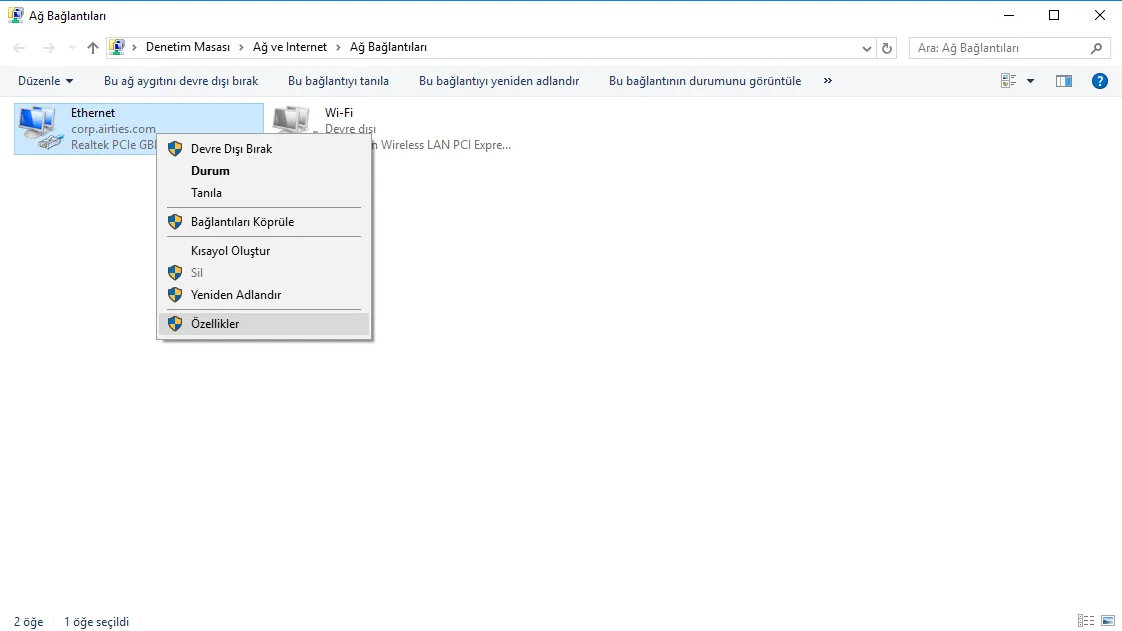Click the refresh icon in address bar
This screenshot has height=631, width=1122.
[887, 48]
